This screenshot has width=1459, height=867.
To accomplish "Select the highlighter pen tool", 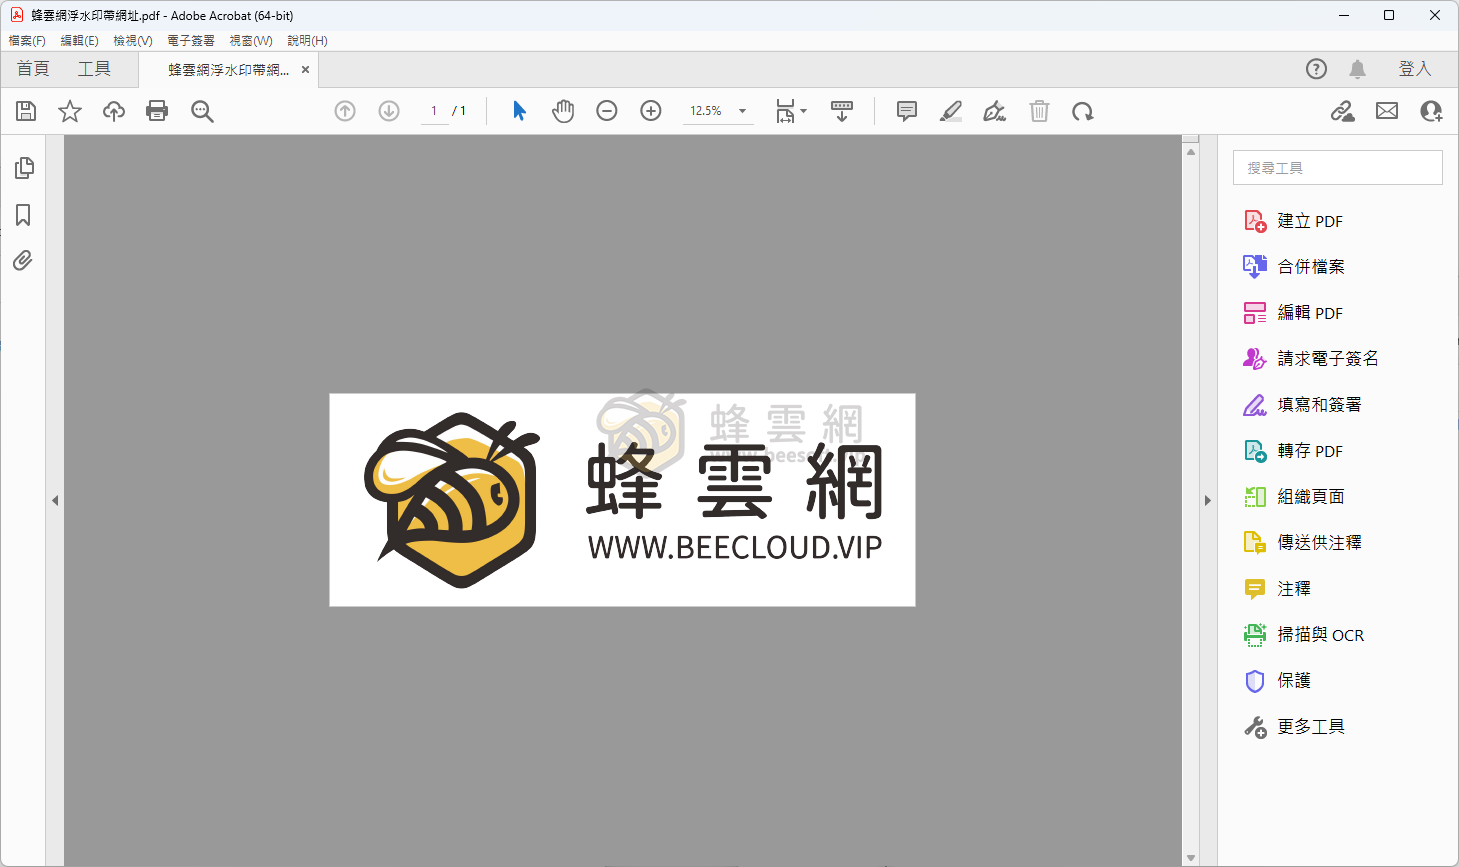I will coord(951,111).
